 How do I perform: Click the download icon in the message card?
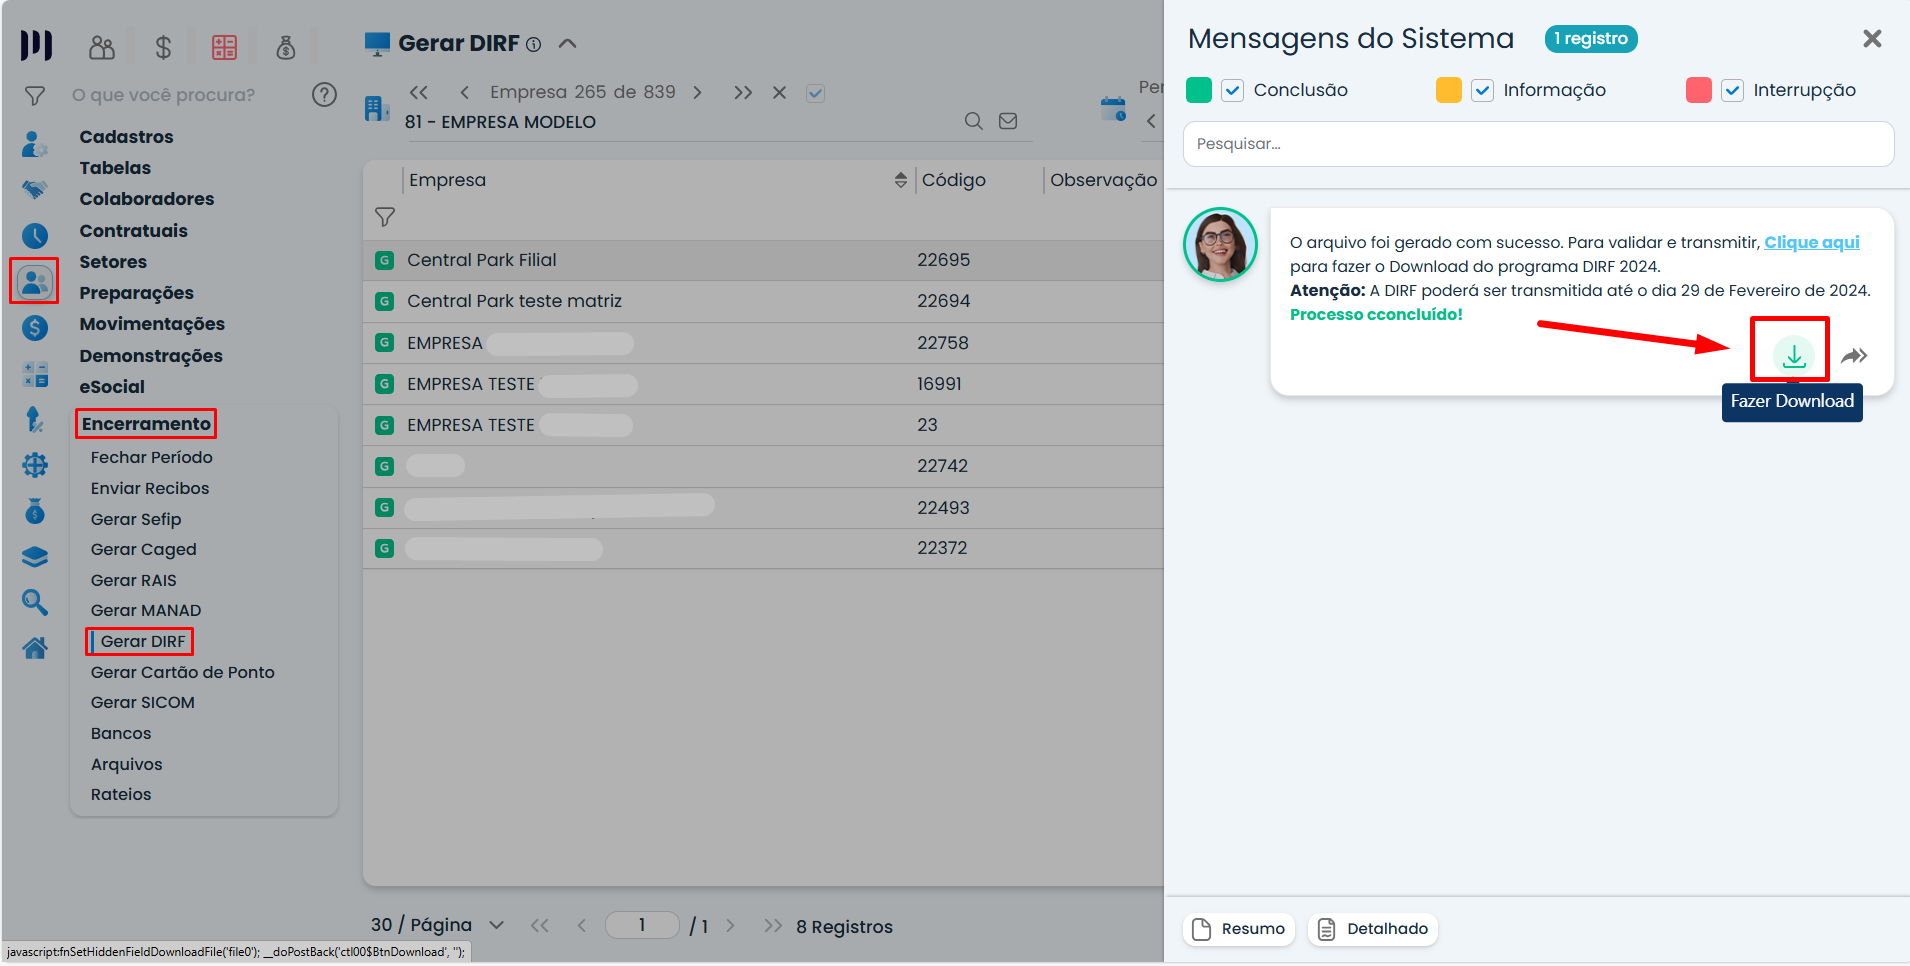(1793, 355)
